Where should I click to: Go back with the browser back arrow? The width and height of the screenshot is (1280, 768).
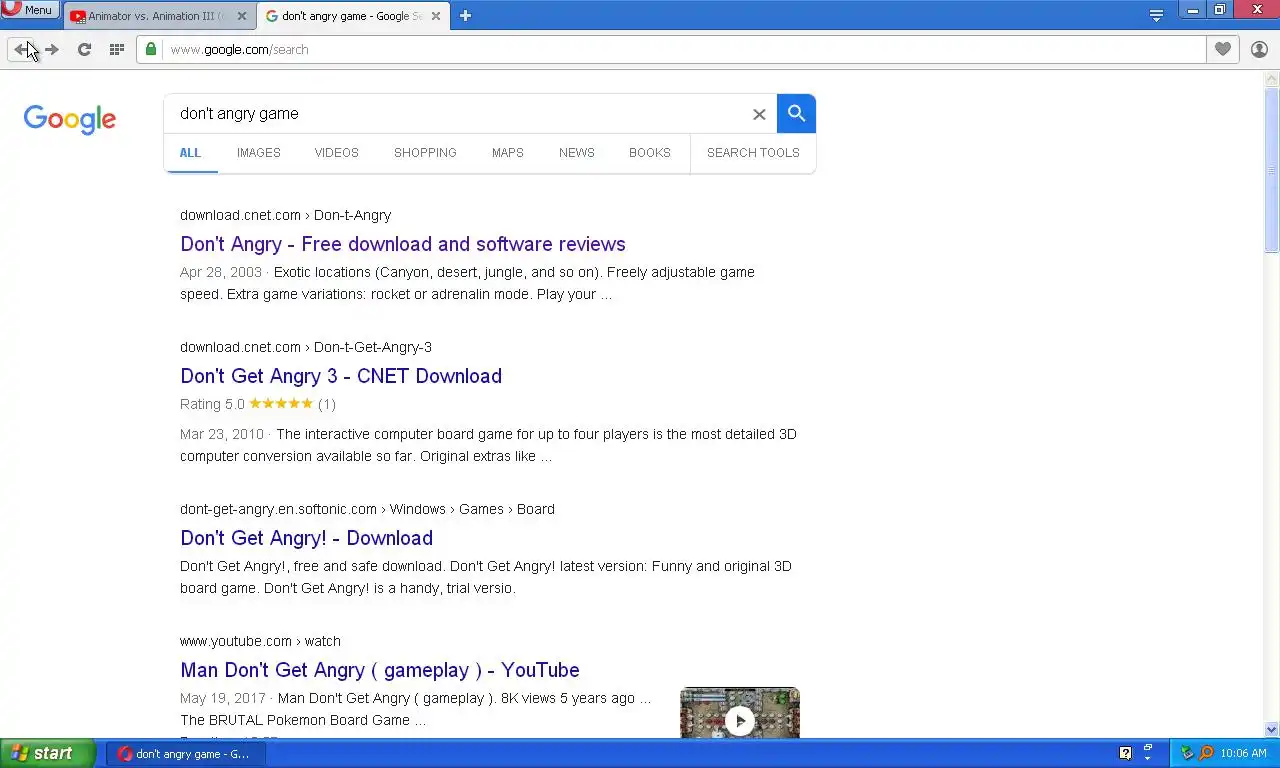point(21,49)
